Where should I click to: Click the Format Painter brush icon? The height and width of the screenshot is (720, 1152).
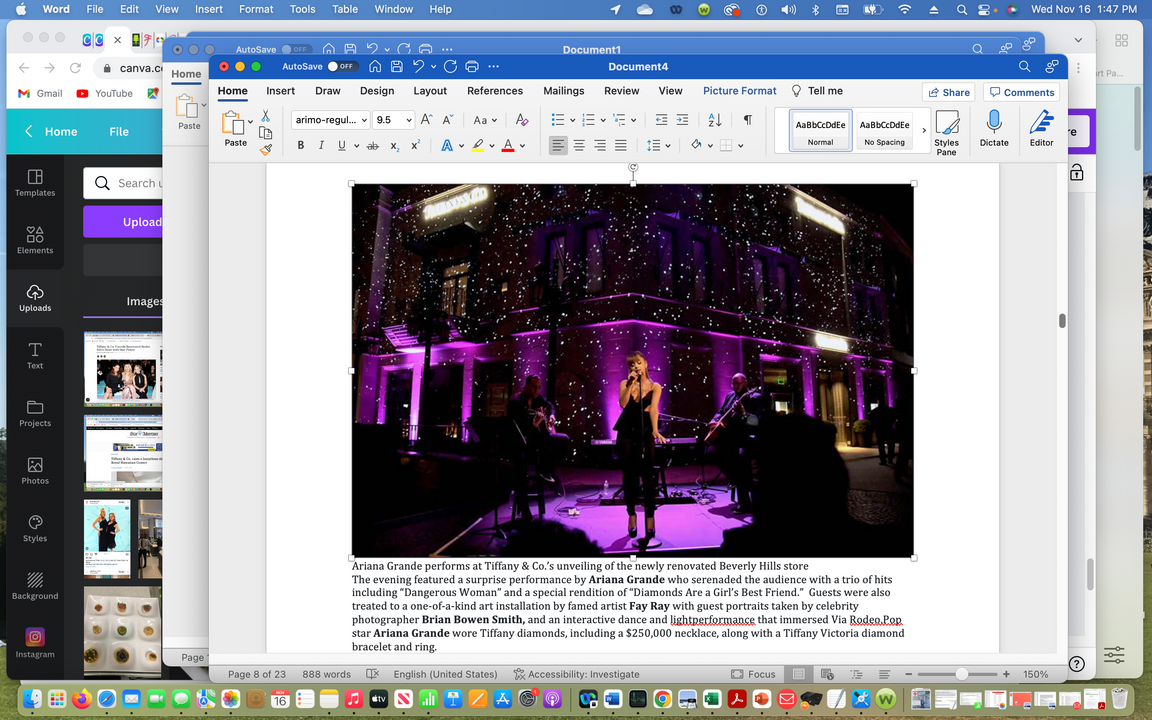pyautogui.click(x=266, y=150)
